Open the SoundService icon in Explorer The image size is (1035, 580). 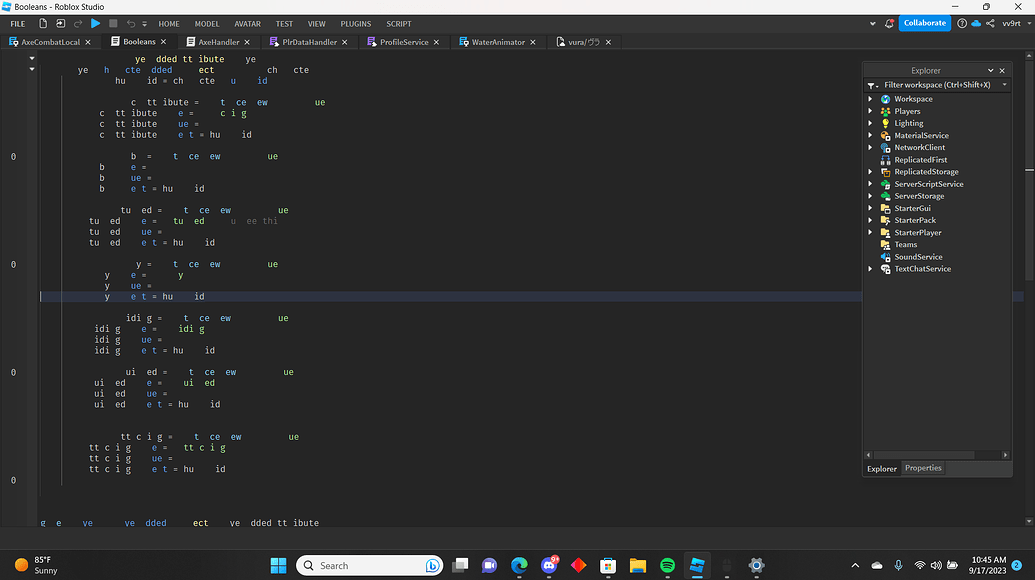click(884, 257)
